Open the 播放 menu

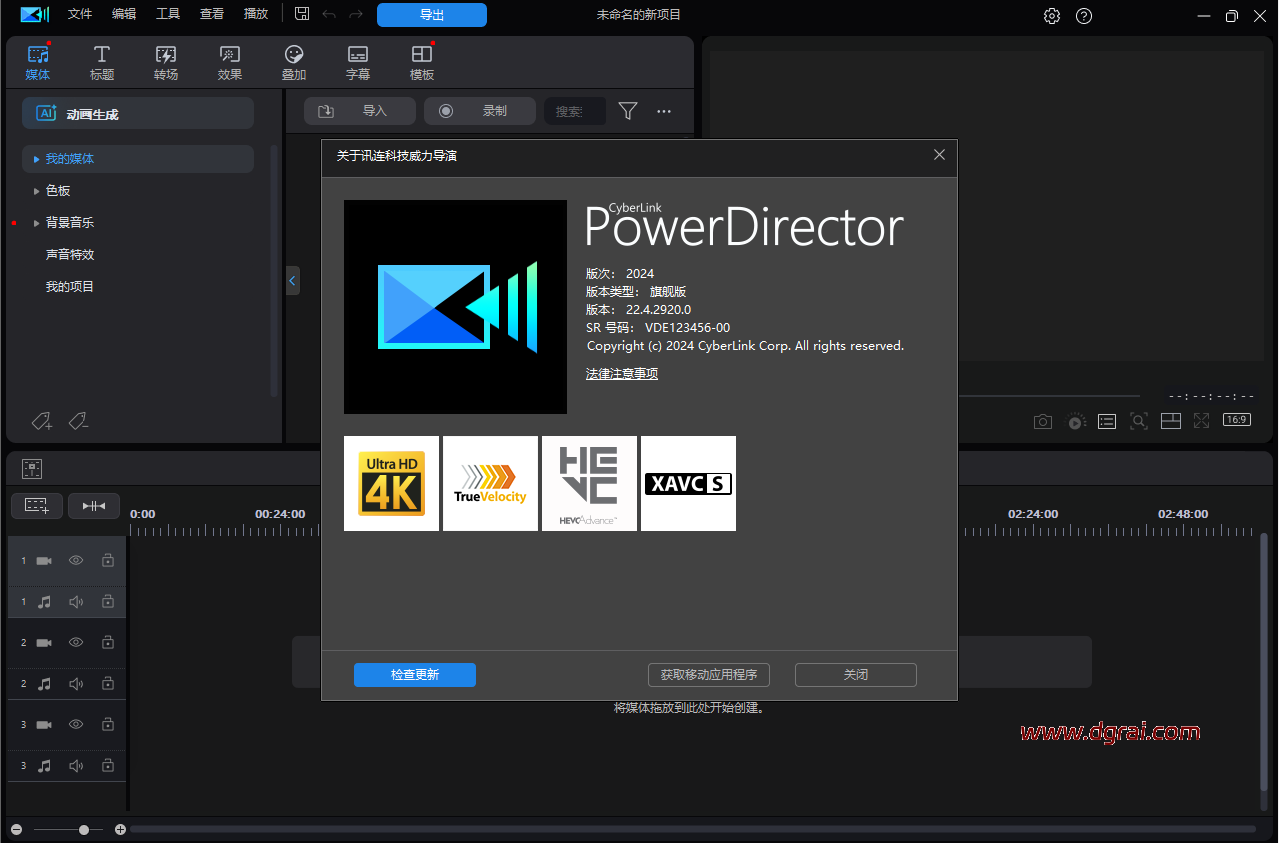click(256, 14)
